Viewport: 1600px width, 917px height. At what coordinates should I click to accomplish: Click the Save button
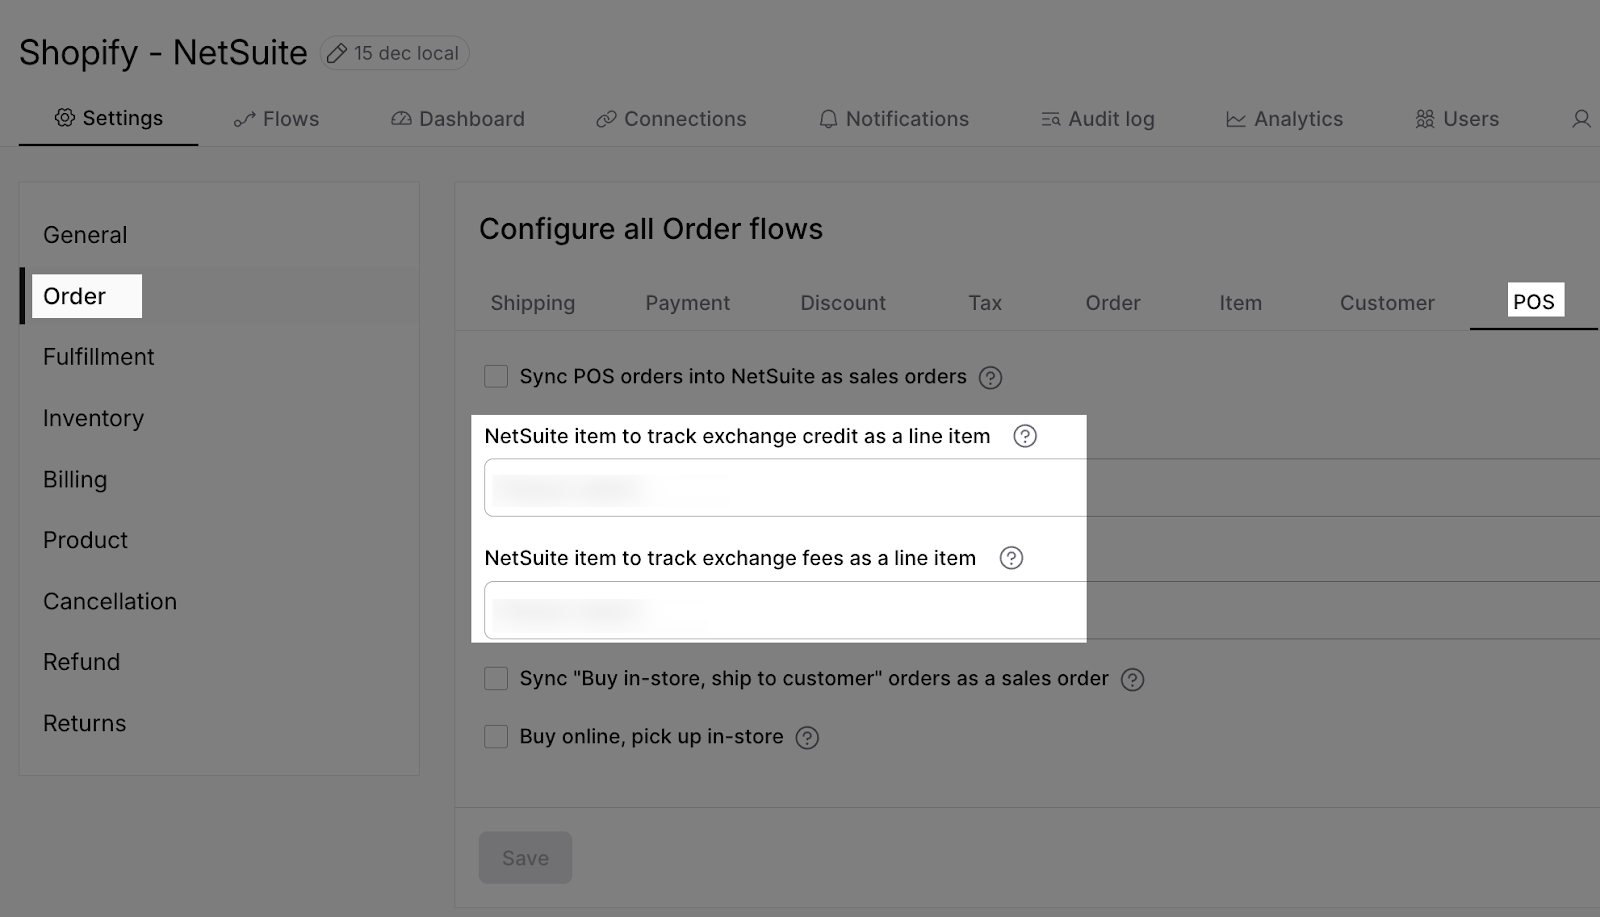tap(525, 858)
